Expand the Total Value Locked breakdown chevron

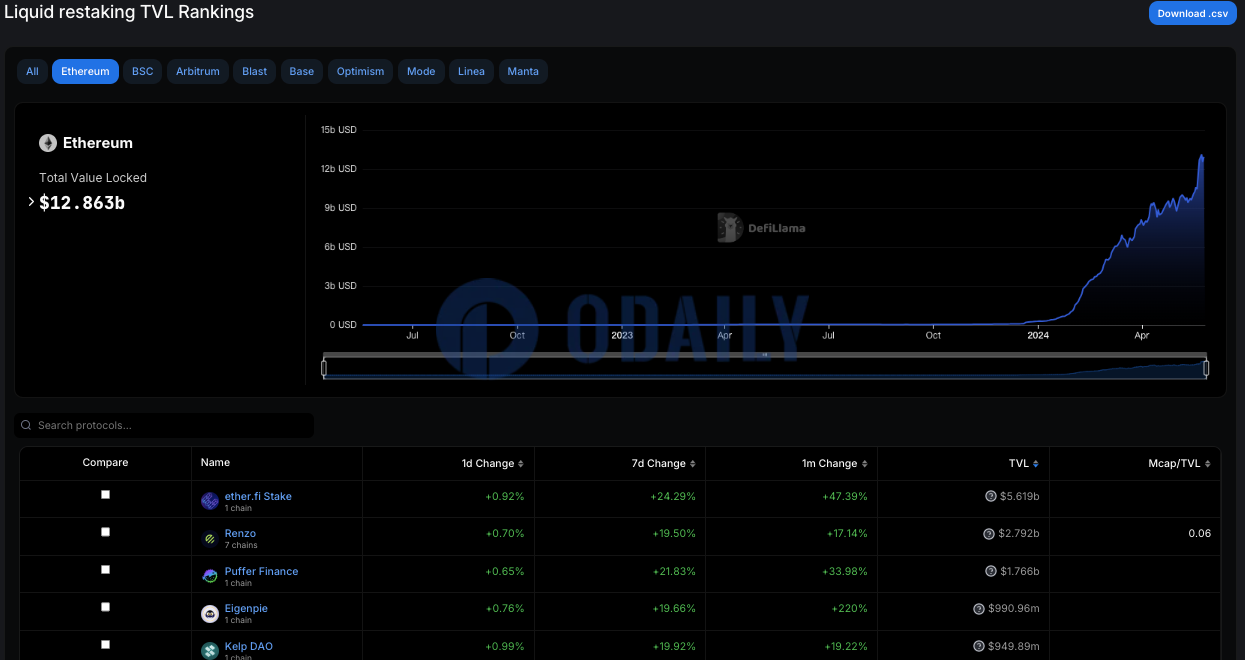click(31, 202)
